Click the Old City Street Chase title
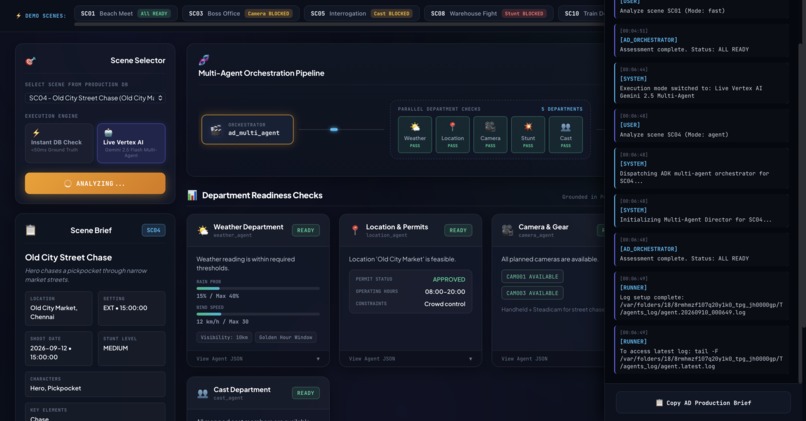 click(x=68, y=258)
